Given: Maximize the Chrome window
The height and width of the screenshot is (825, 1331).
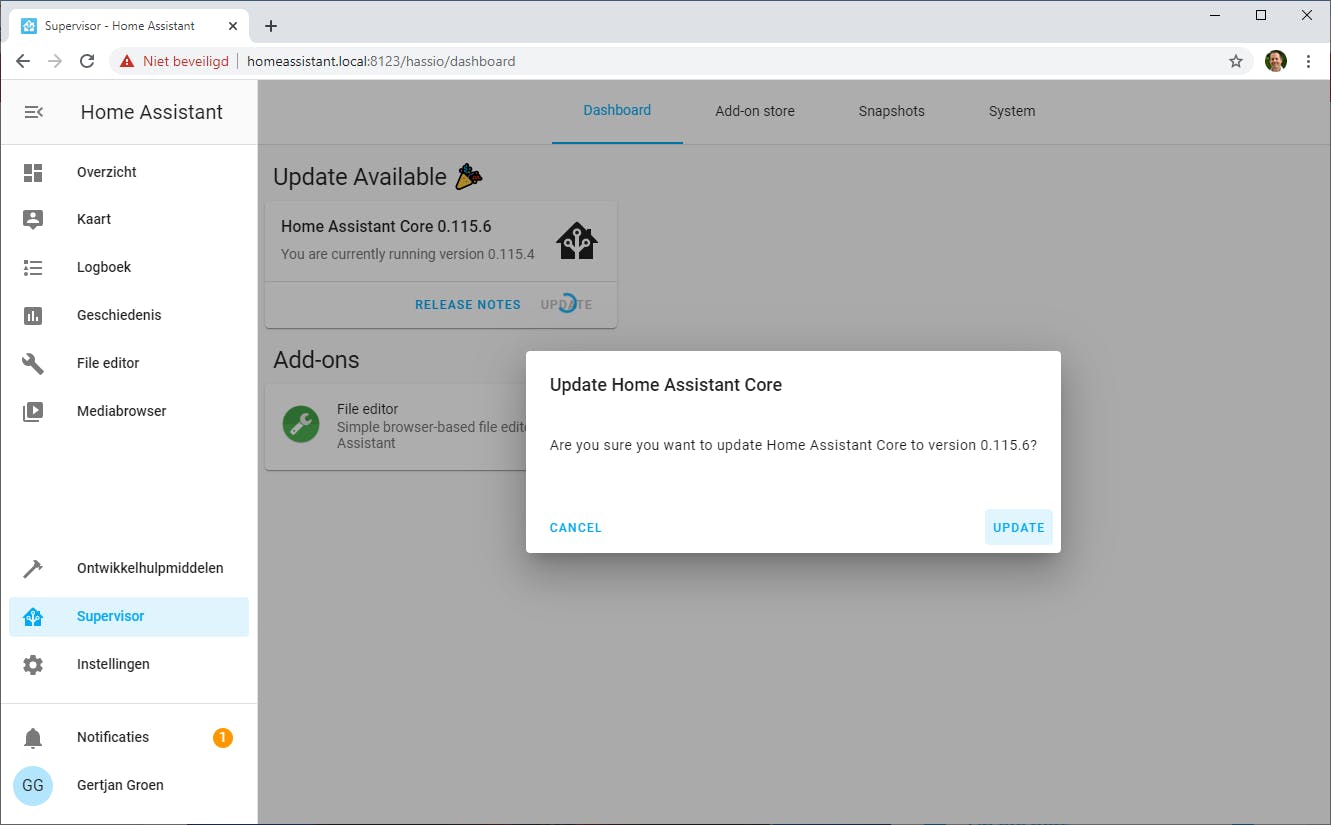Looking at the screenshot, I should coord(1261,15).
